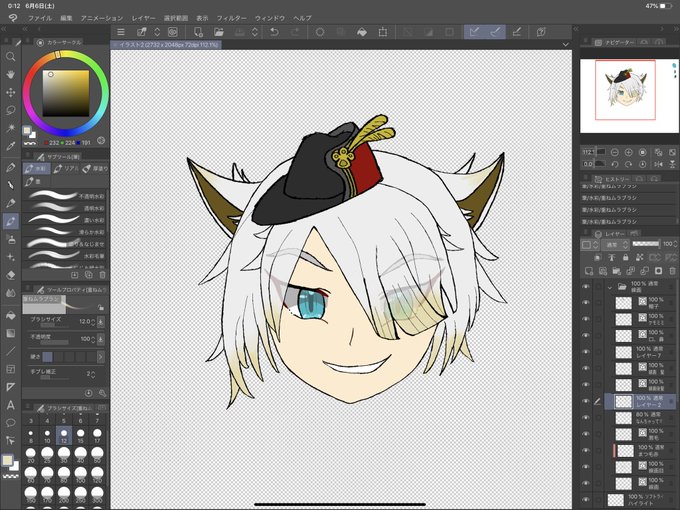Select the 厚塗り sub tool group

pyautogui.click(x=95, y=169)
